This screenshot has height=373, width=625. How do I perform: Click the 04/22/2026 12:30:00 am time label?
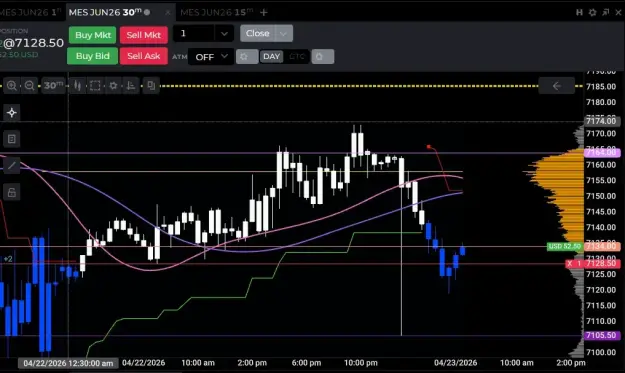click(x=68, y=363)
